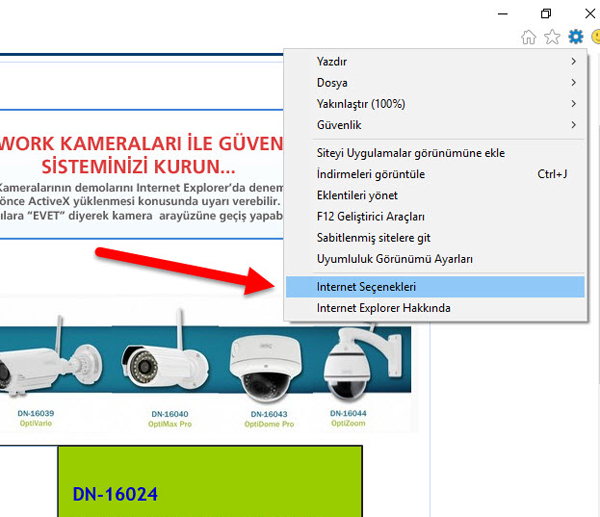
Task: Click the Home icon in browser toolbar
Action: (529, 37)
